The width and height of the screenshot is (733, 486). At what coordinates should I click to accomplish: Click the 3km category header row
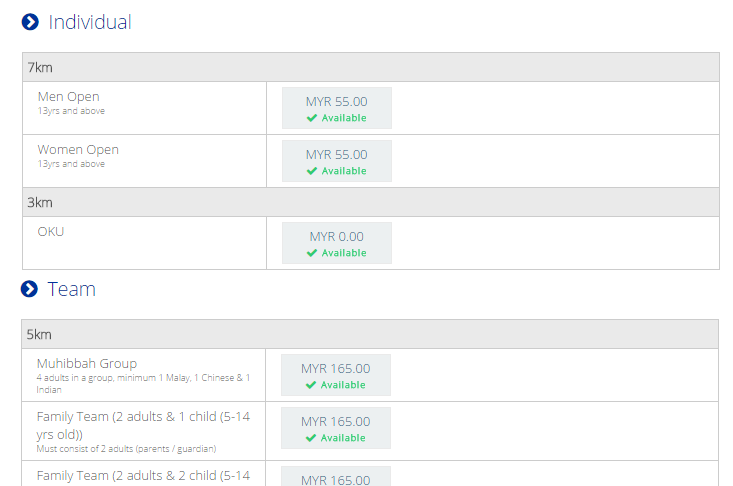point(371,202)
